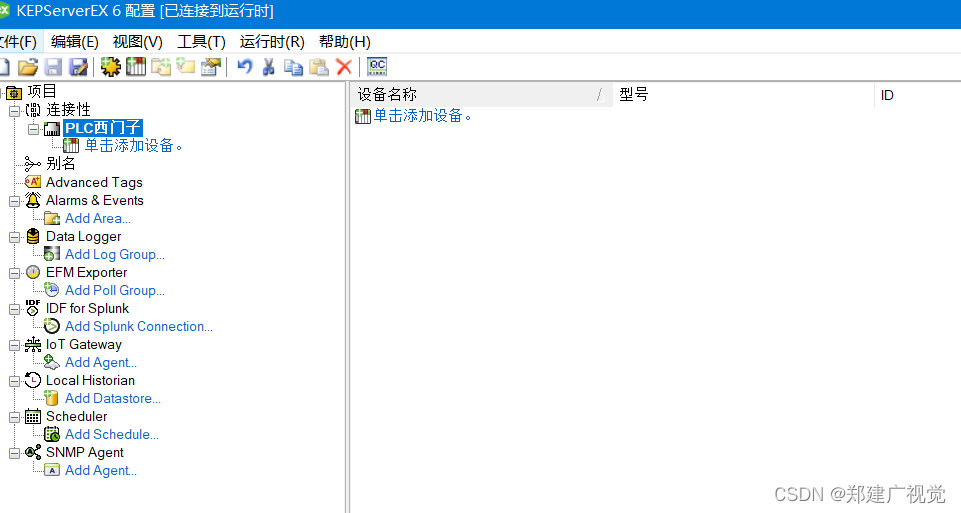
Task: Select the 别名 label in tree
Action: click(61, 164)
